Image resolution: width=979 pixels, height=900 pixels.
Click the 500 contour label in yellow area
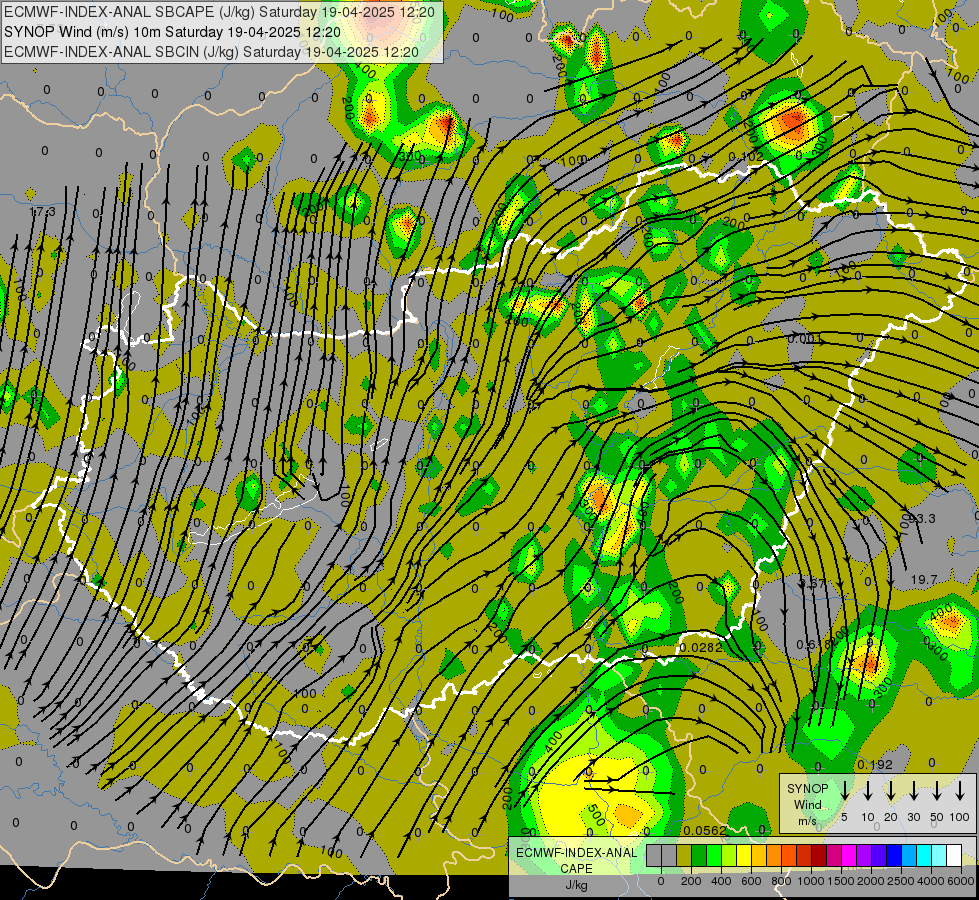[x=596, y=814]
